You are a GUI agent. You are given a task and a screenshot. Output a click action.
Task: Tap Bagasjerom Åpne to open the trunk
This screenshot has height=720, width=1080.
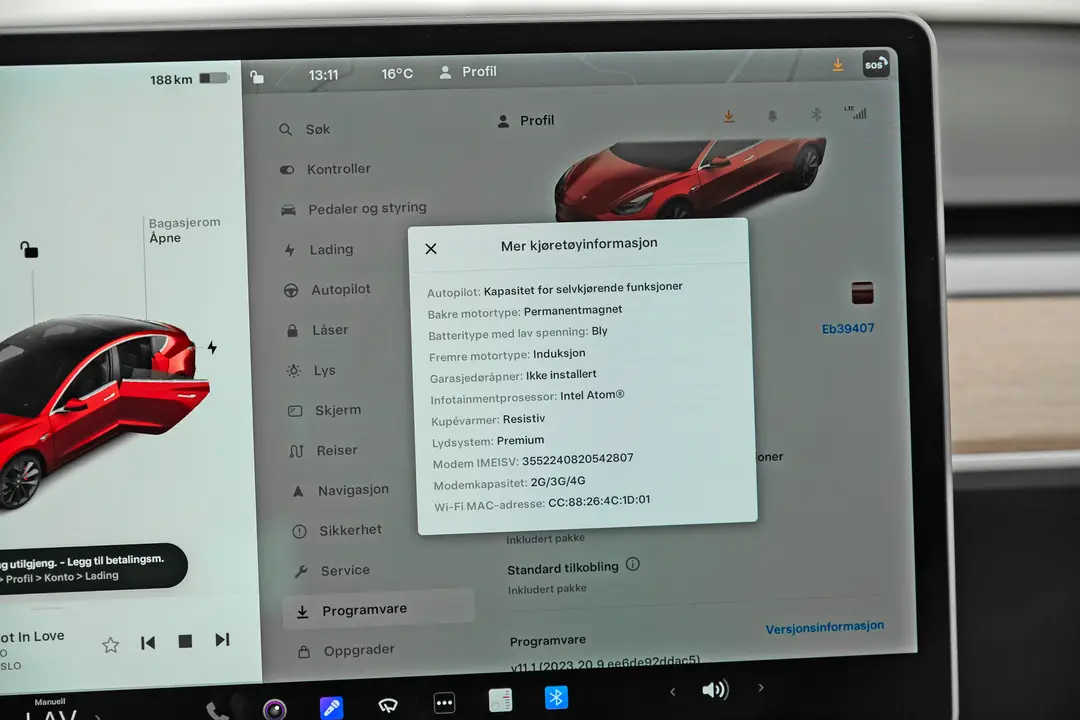pyautogui.click(x=184, y=230)
